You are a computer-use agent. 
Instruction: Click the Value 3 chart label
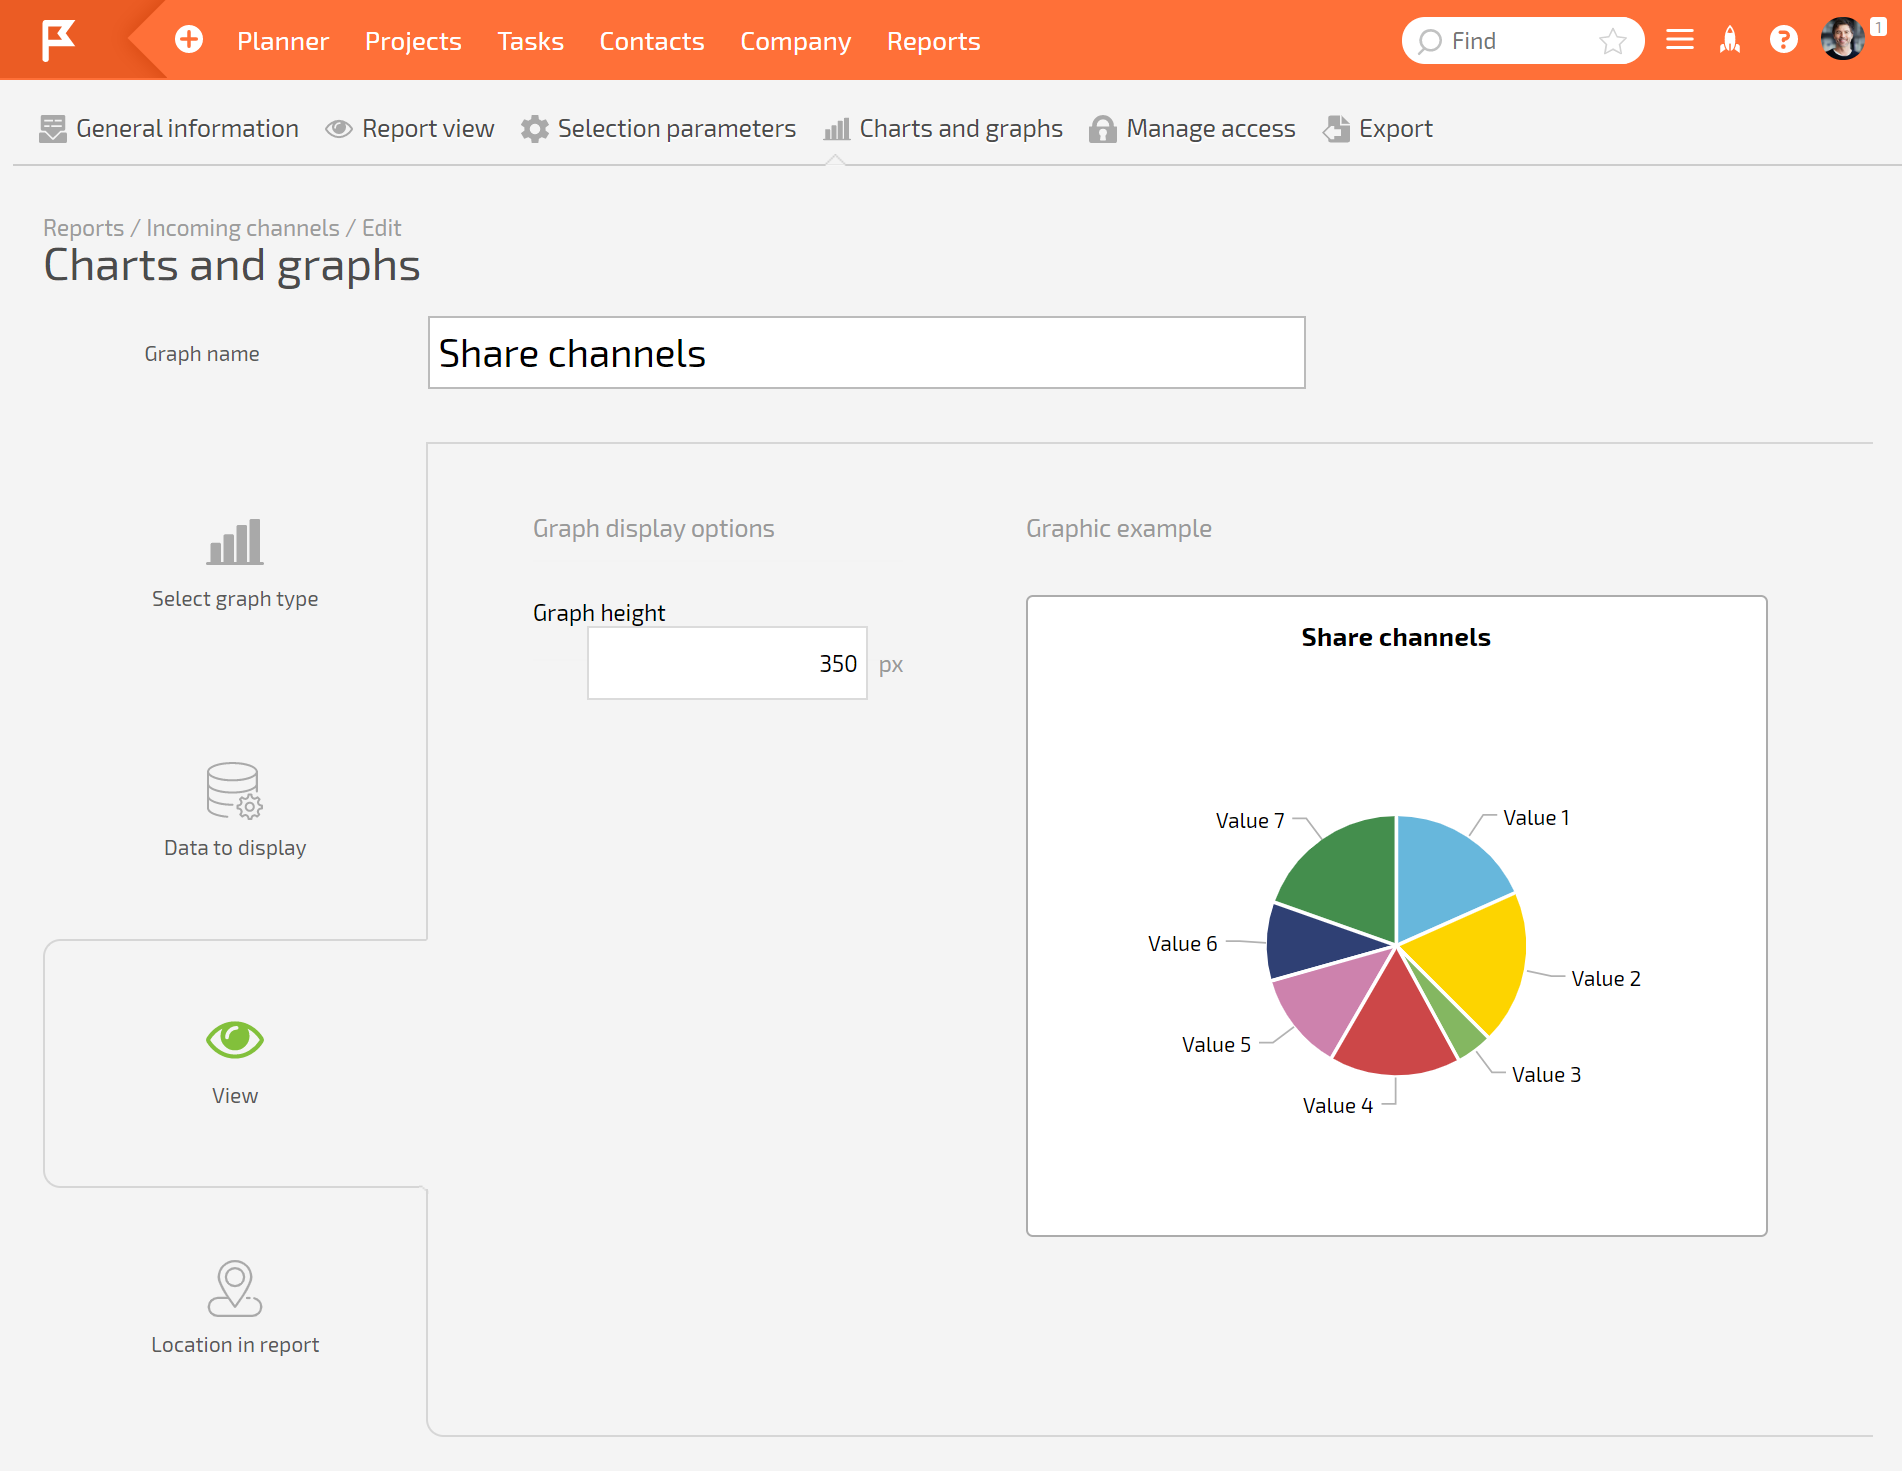(1546, 1075)
